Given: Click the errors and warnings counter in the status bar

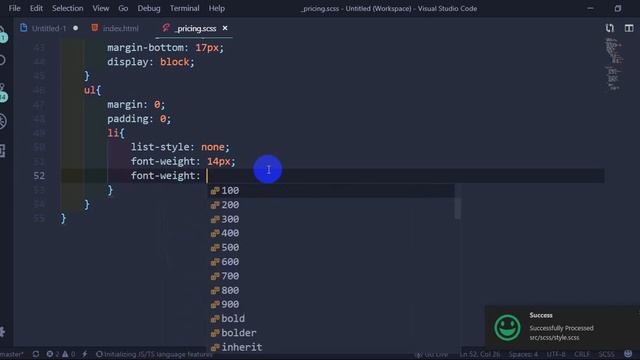Looking at the screenshot, I should [x=60, y=354].
